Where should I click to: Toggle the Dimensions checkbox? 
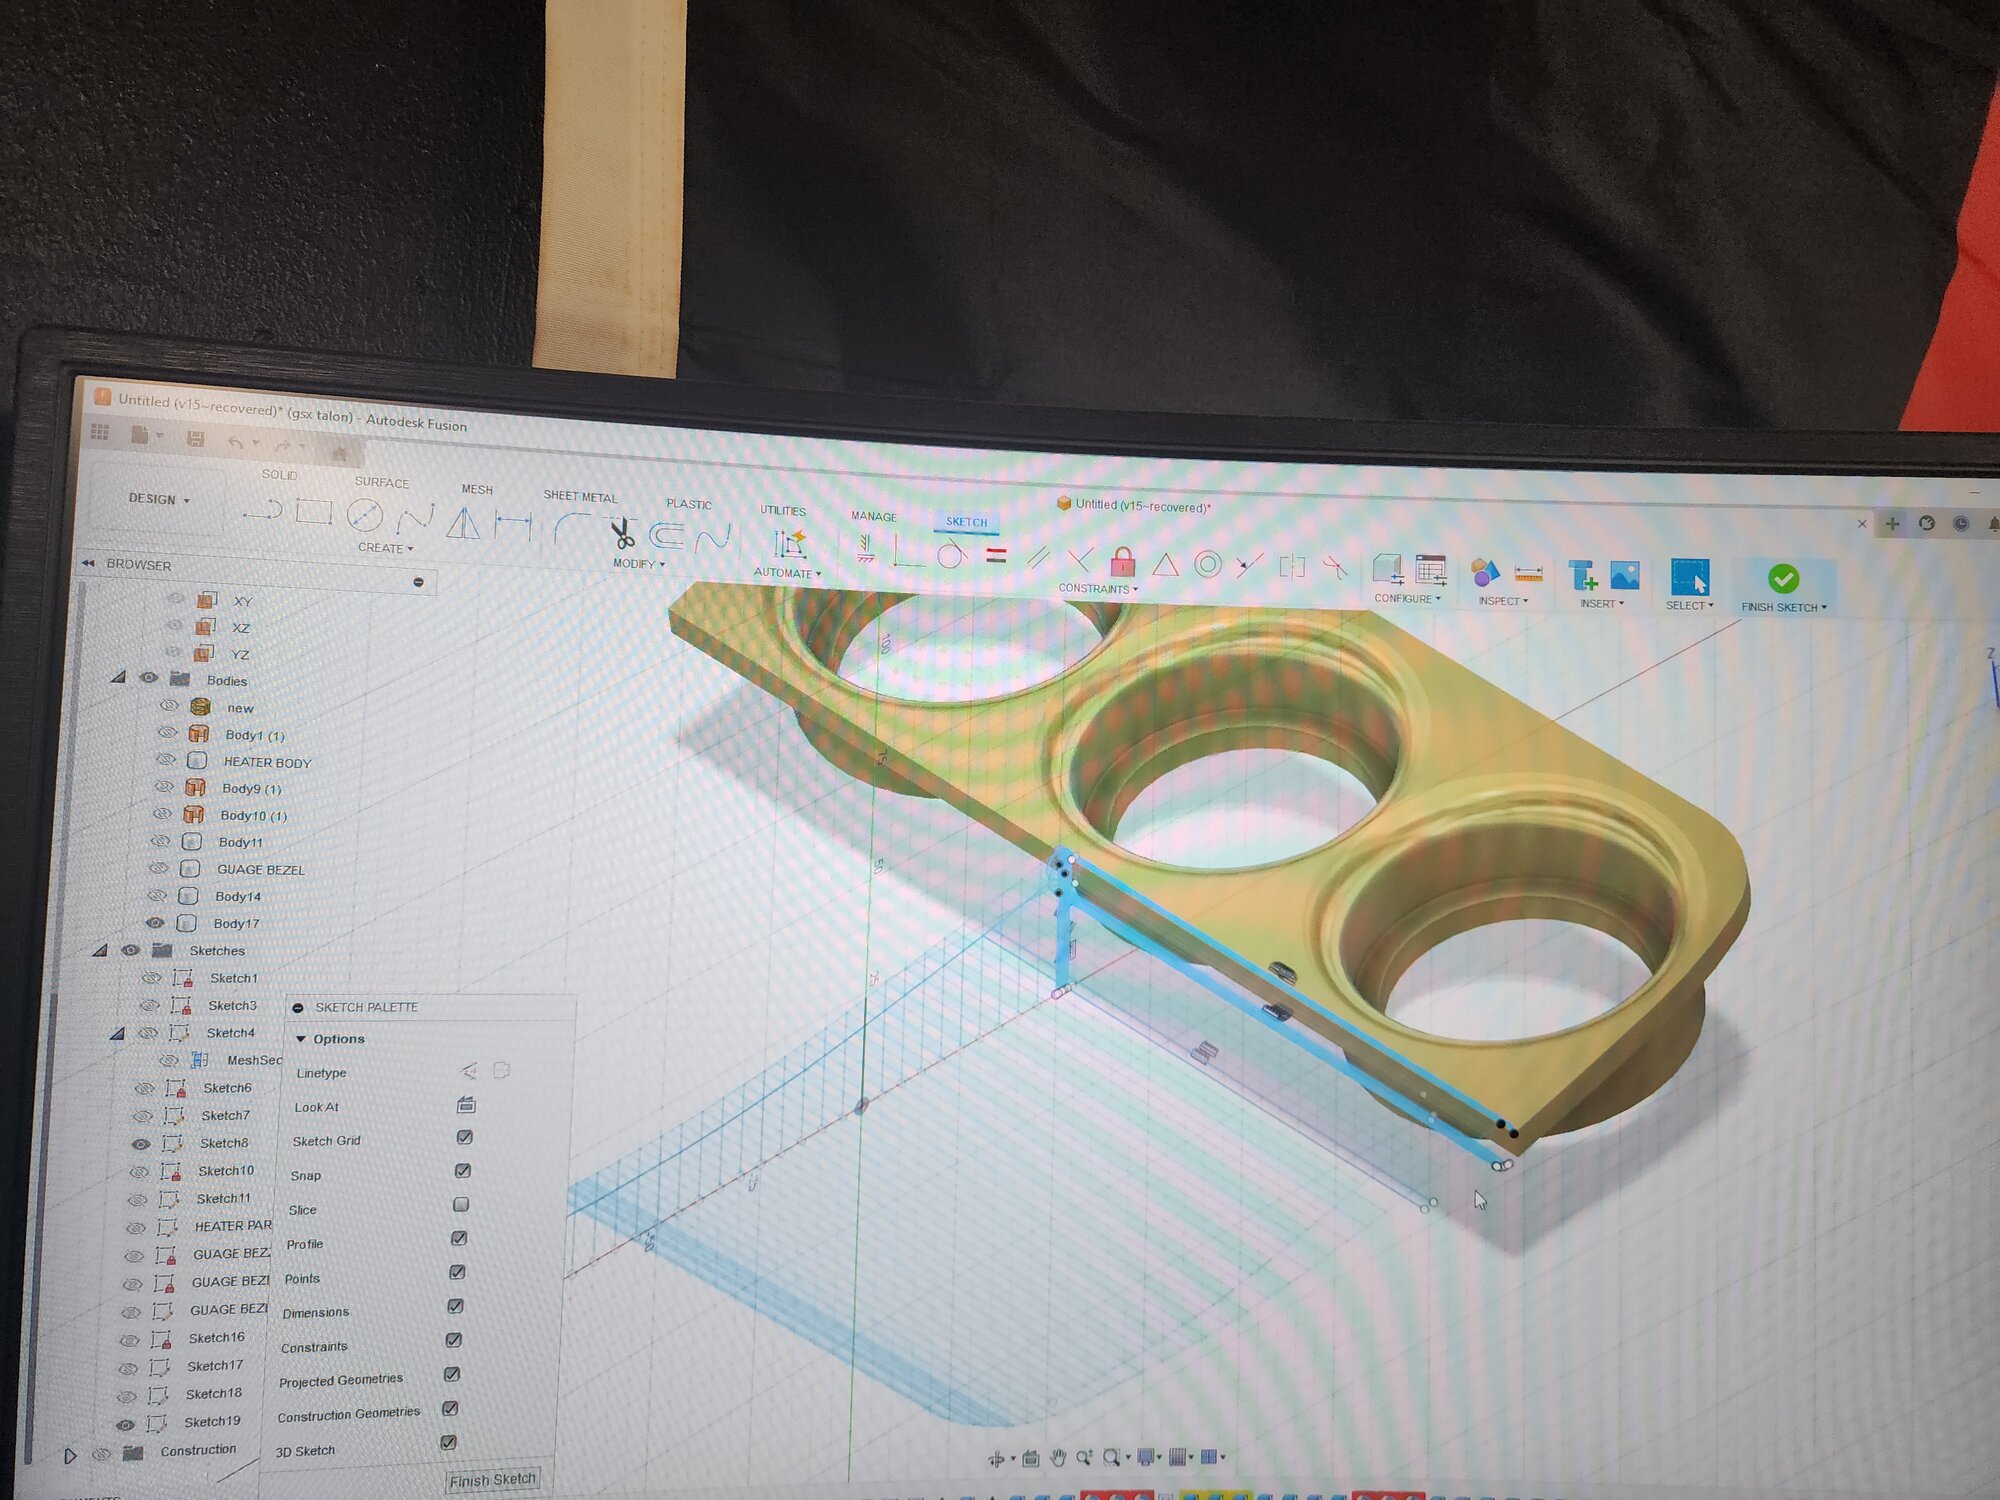point(455,1306)
